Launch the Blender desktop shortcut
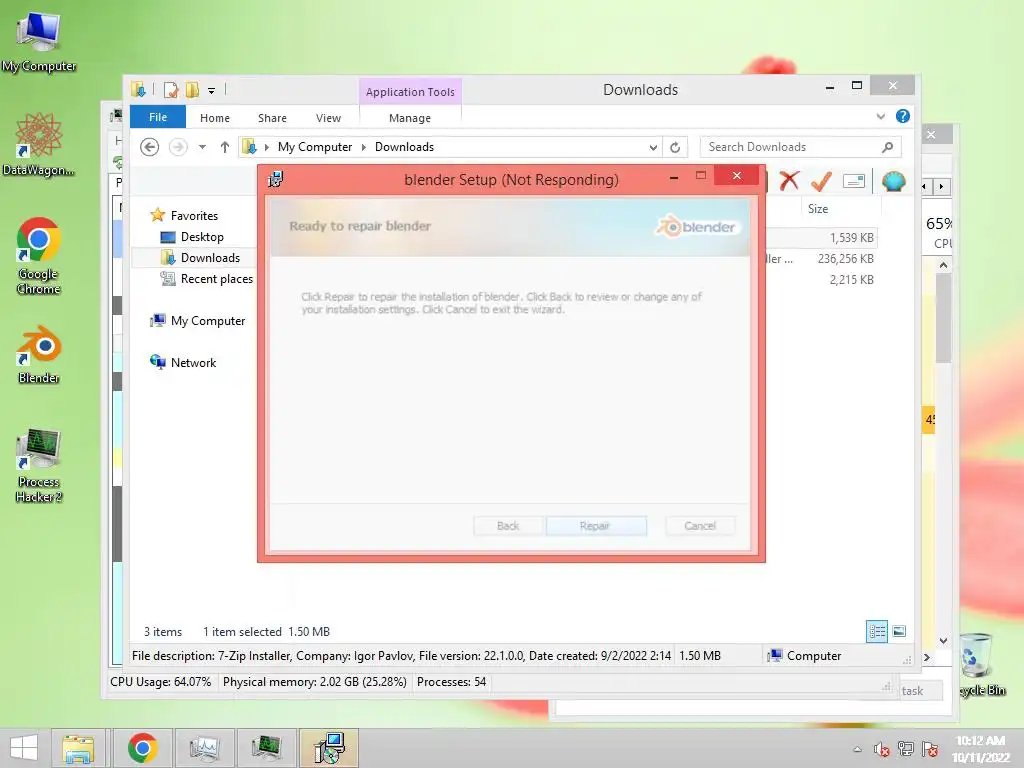 39,354
